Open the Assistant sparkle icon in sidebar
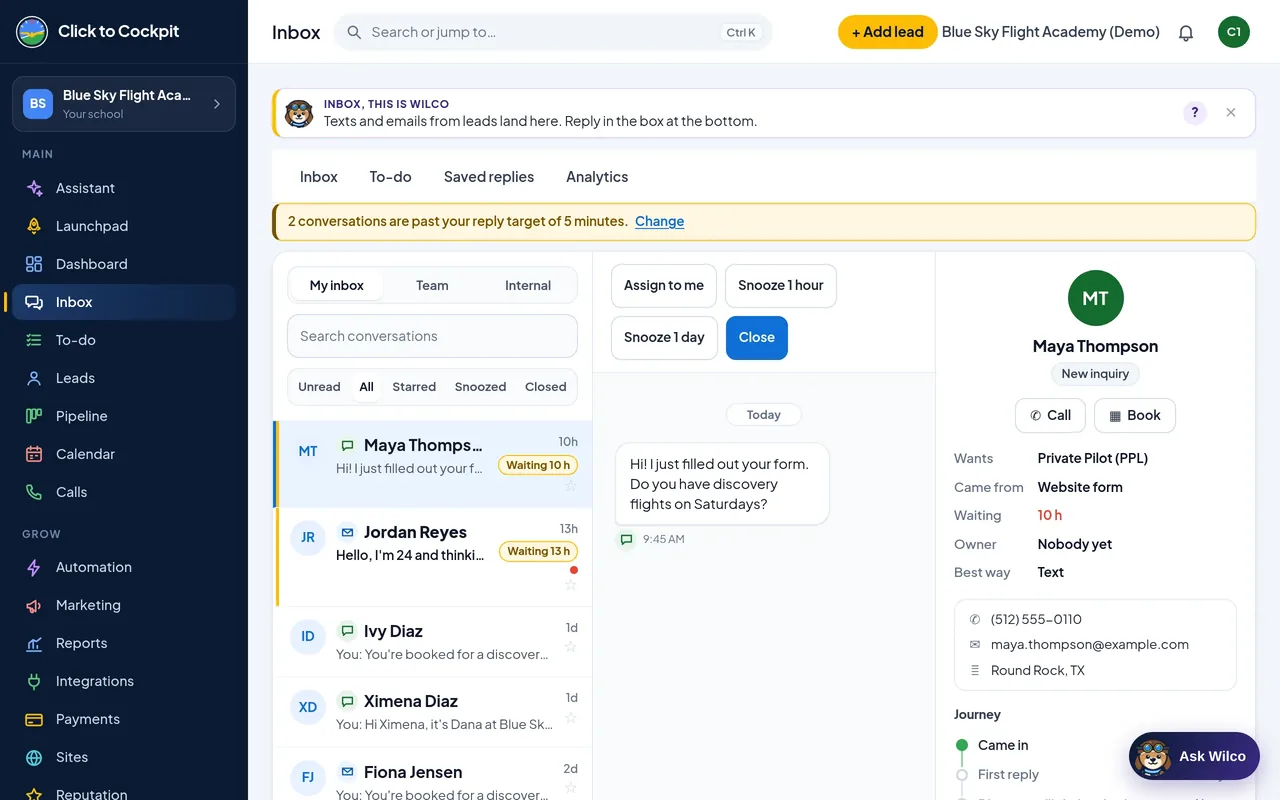The height and width of the screenshot is (800, 1280). tap(34, 188)
